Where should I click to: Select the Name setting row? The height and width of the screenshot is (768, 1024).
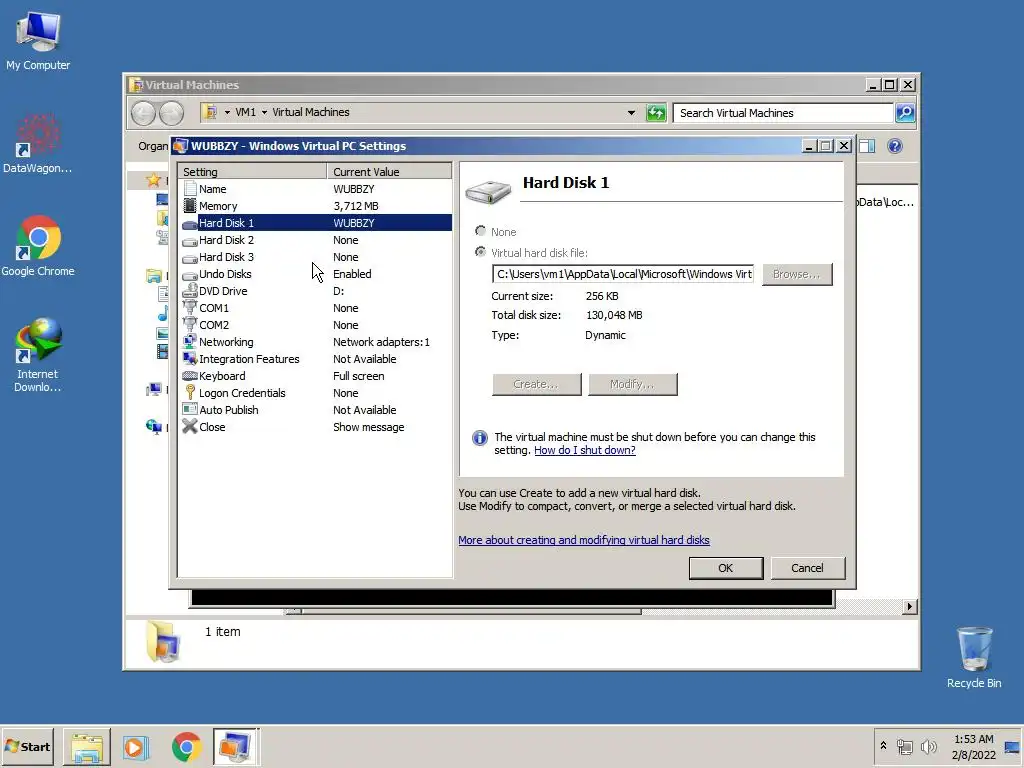click(x=315, y=189)
